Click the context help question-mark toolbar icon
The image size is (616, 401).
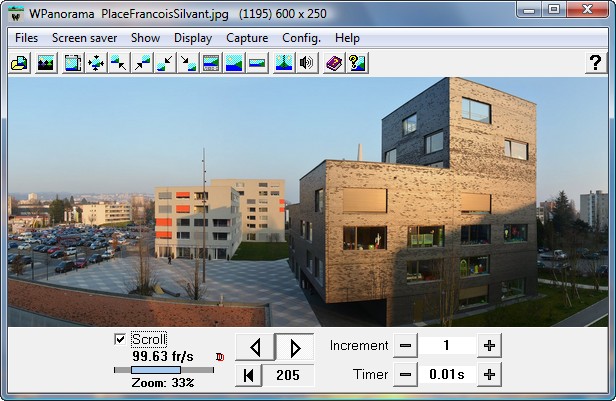[356, 63]
